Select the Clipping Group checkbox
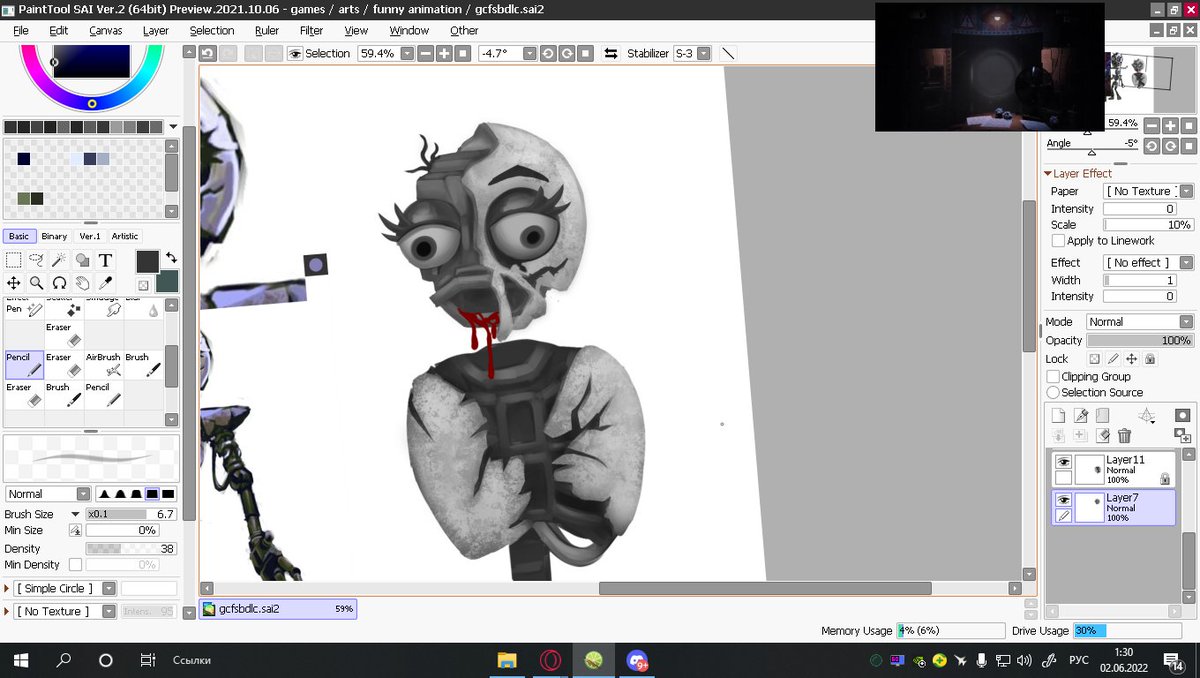Screen dimensions: 1200x678 pos(1053,376)
